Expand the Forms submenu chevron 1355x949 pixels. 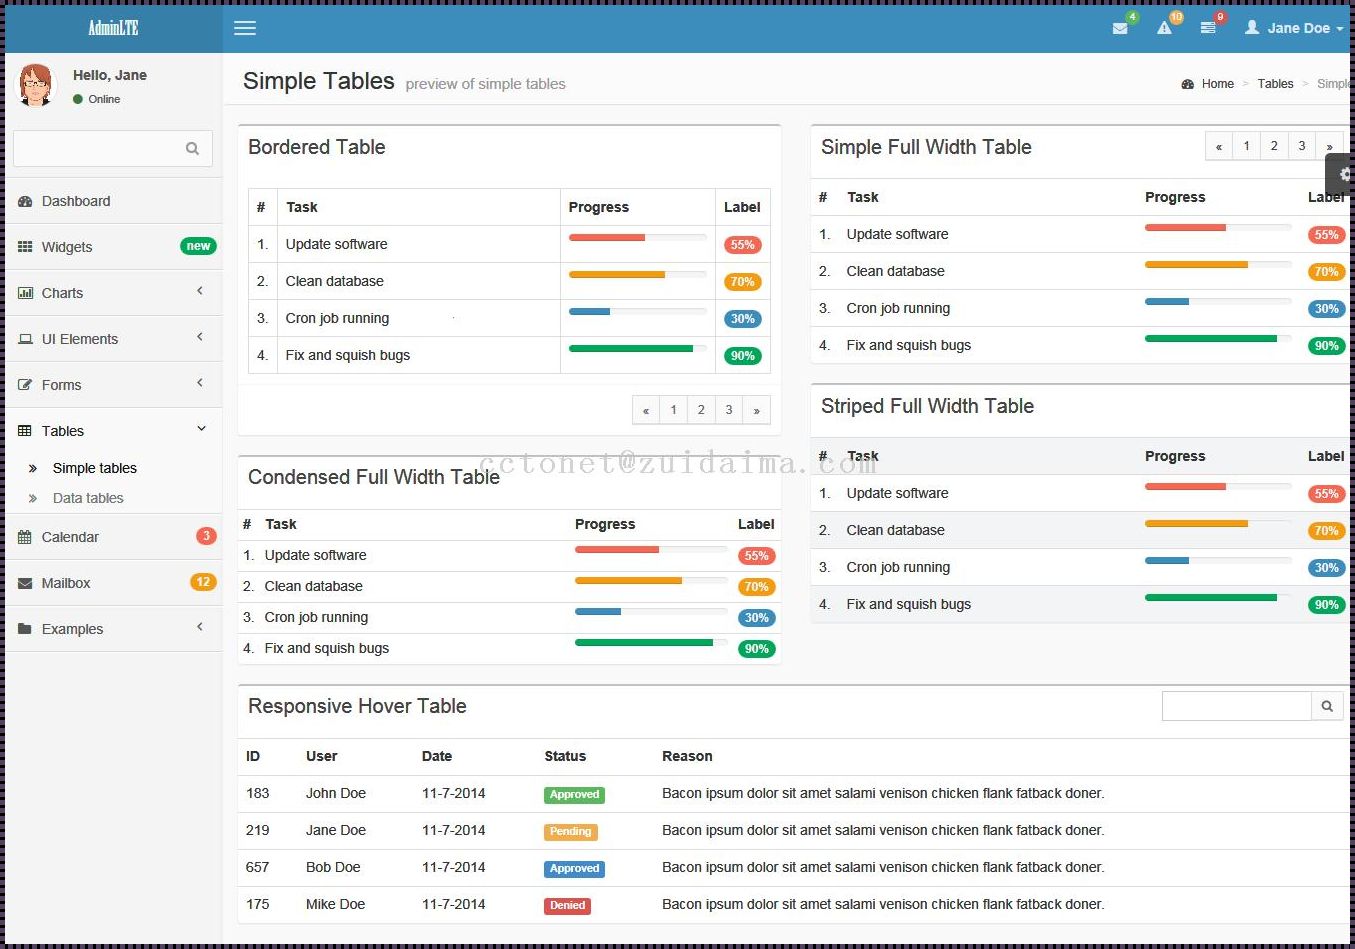(200, 383)
